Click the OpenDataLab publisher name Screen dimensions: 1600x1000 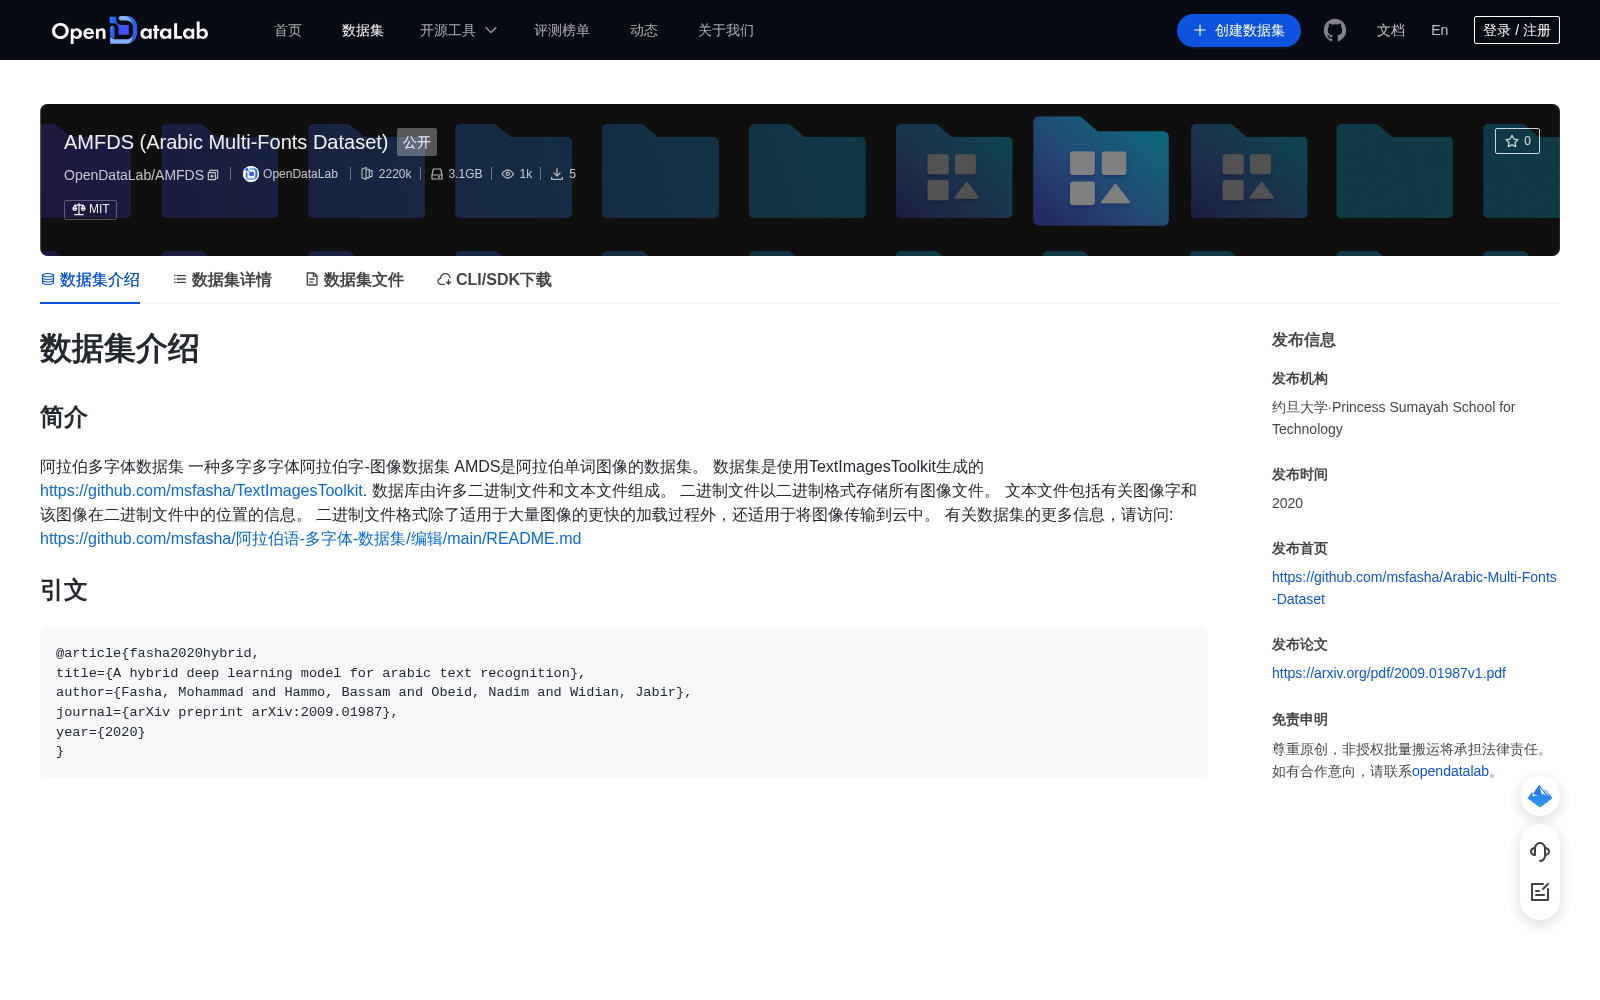pos(300,174)
